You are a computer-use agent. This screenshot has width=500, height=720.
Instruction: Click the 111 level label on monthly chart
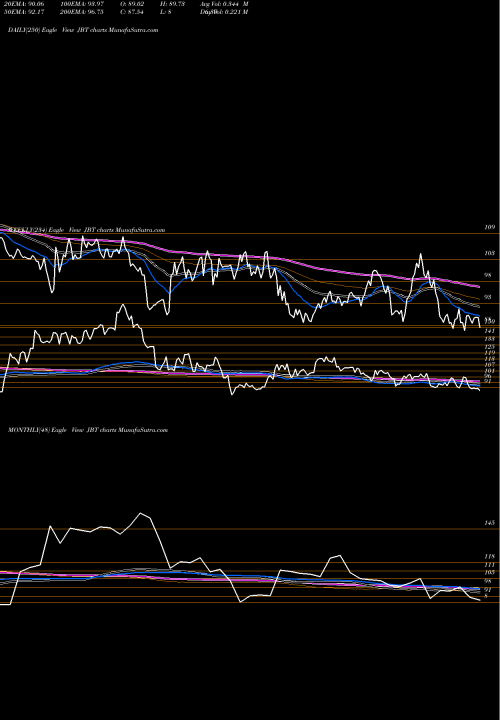tap(490, 565)
